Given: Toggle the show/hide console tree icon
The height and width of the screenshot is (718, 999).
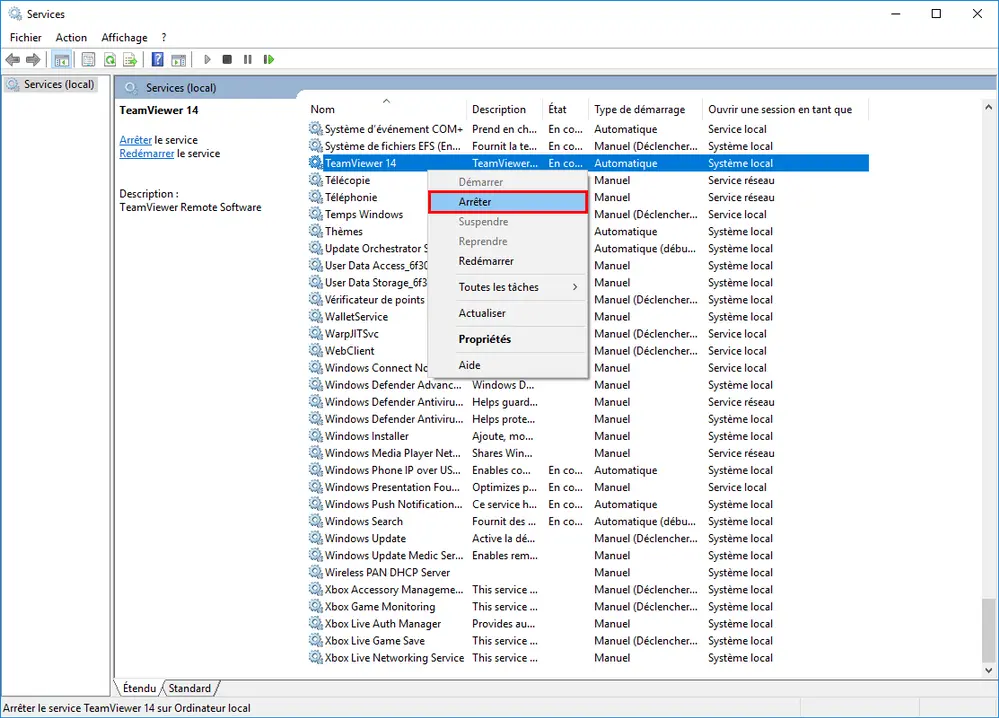Looking at the screenshot, I should coord(61,60).
